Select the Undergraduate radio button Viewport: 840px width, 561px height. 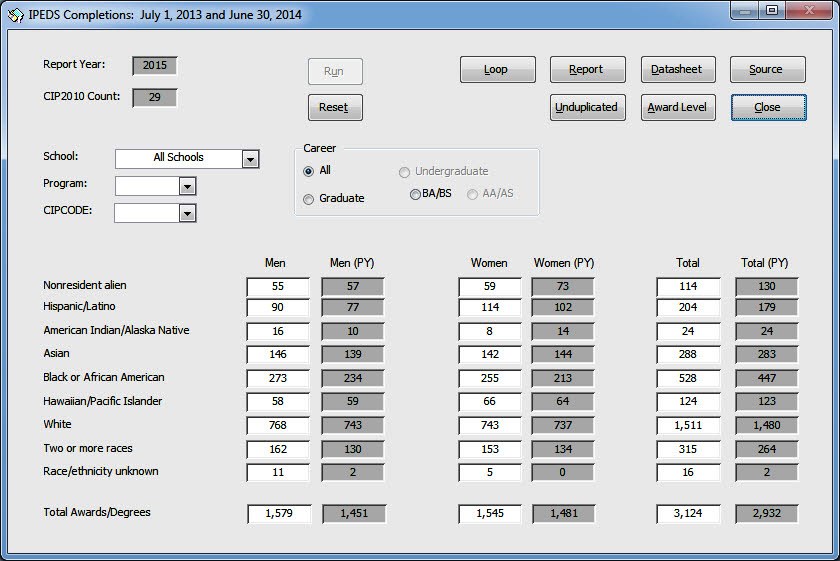404,172
